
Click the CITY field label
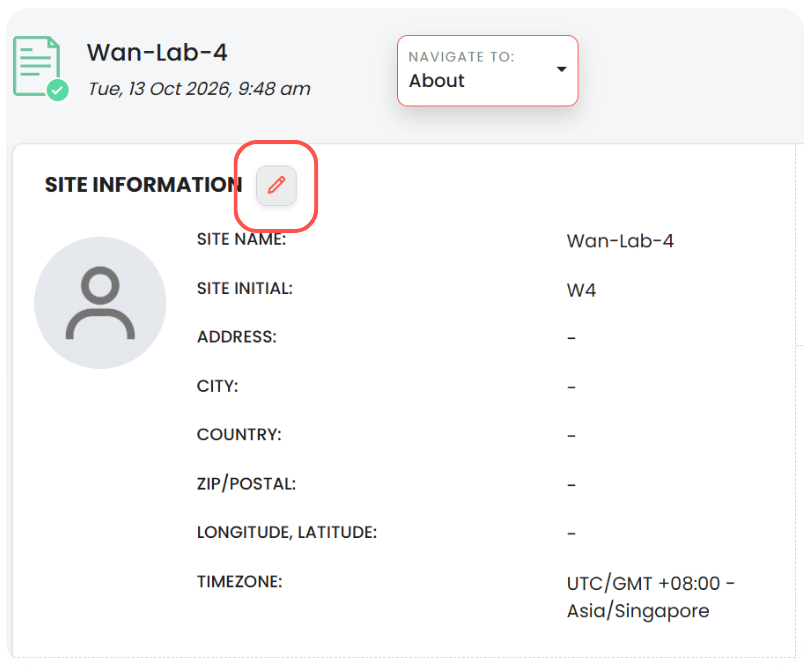click(x=217, y=386)
